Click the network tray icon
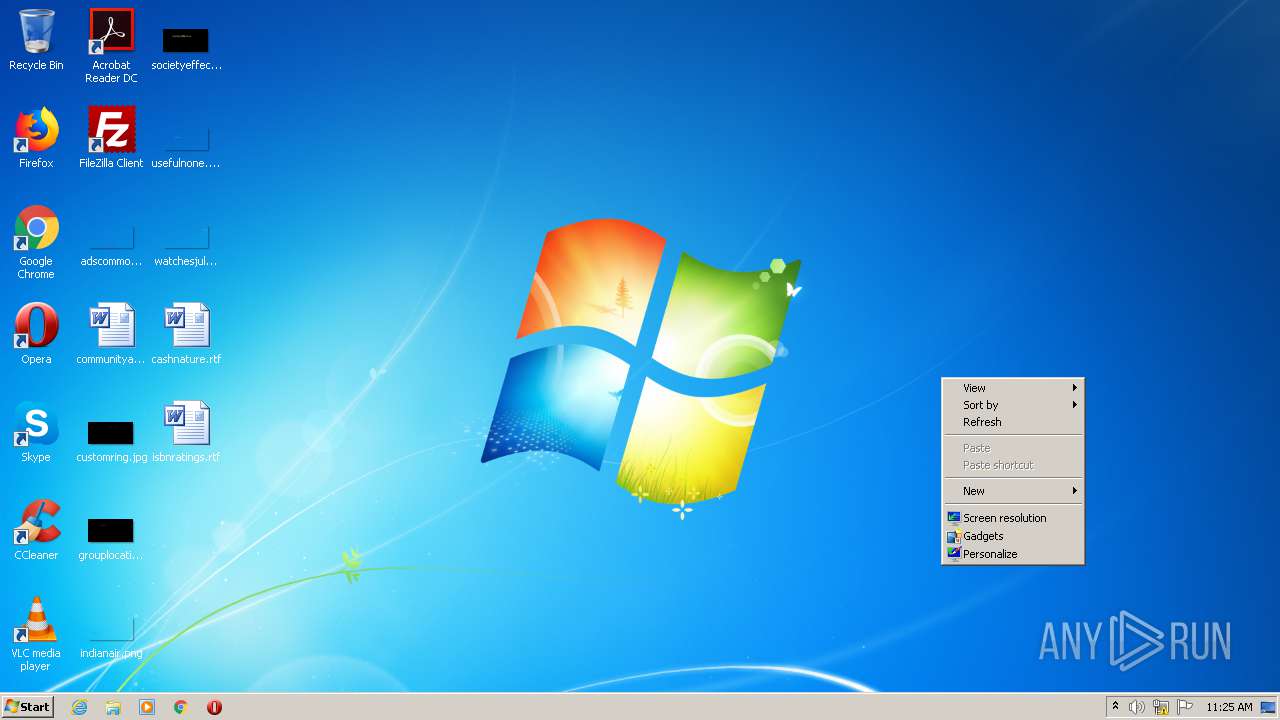 pyautogui.click(x=1161, y=707)
